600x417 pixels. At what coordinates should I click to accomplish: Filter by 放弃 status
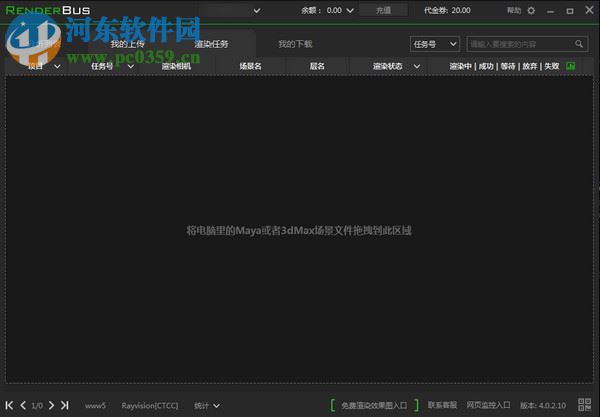pyautogui.click(x=530, y=67)
